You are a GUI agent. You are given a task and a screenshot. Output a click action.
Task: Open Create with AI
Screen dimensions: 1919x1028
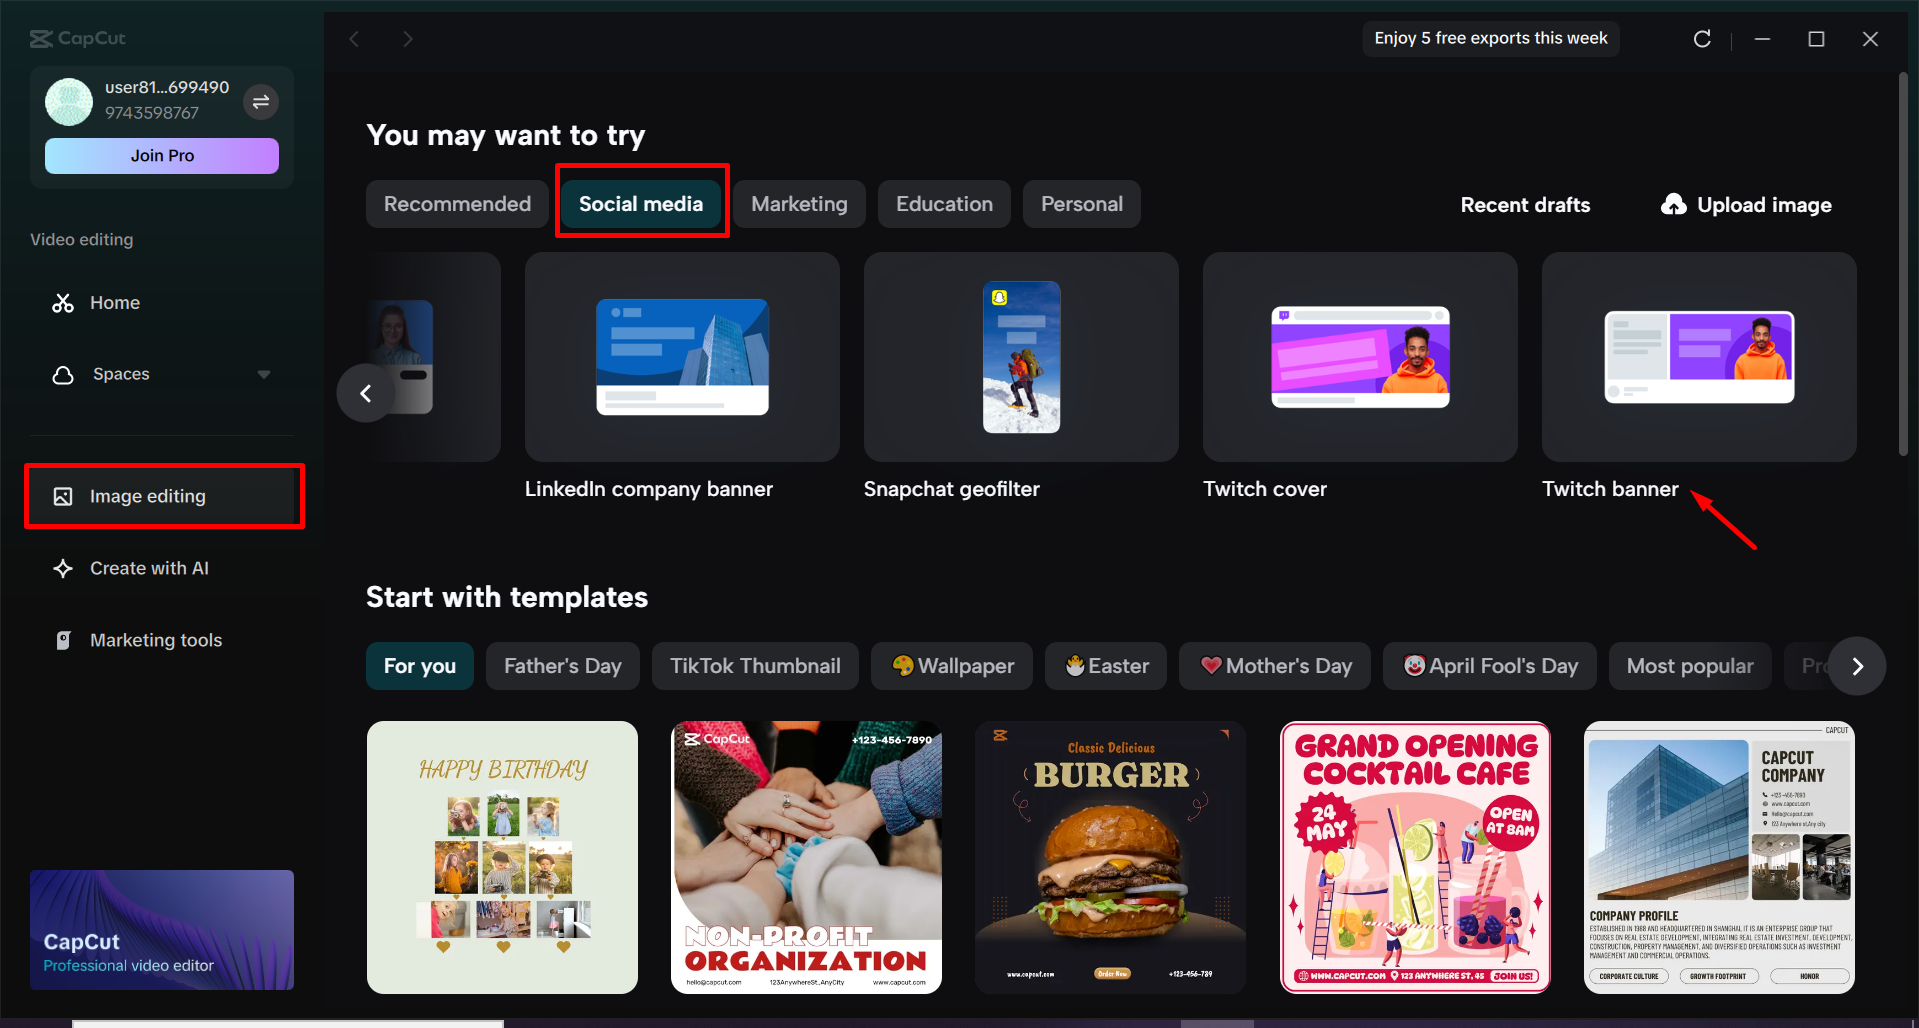click(149, 567)
